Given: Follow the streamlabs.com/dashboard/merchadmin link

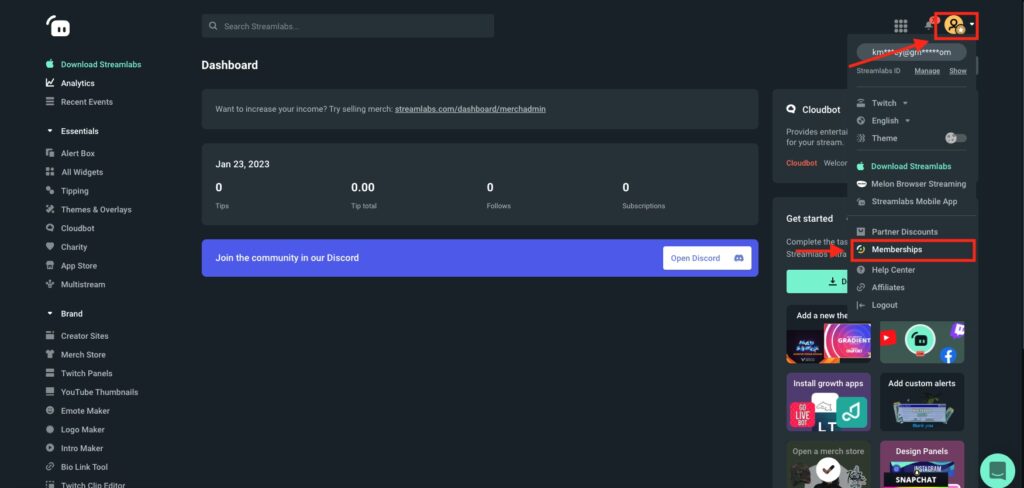Looking at the screenshot, I should [470, 108].
